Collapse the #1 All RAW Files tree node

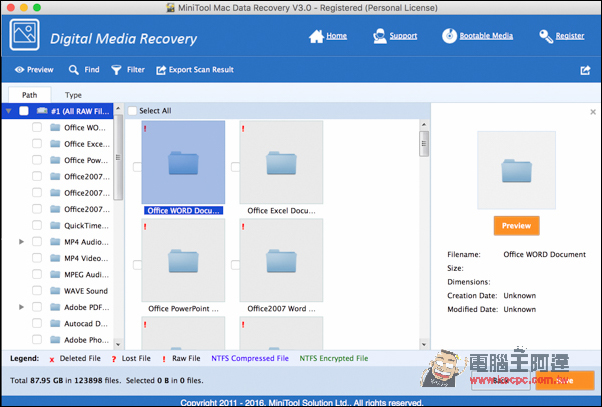(8, 111)
